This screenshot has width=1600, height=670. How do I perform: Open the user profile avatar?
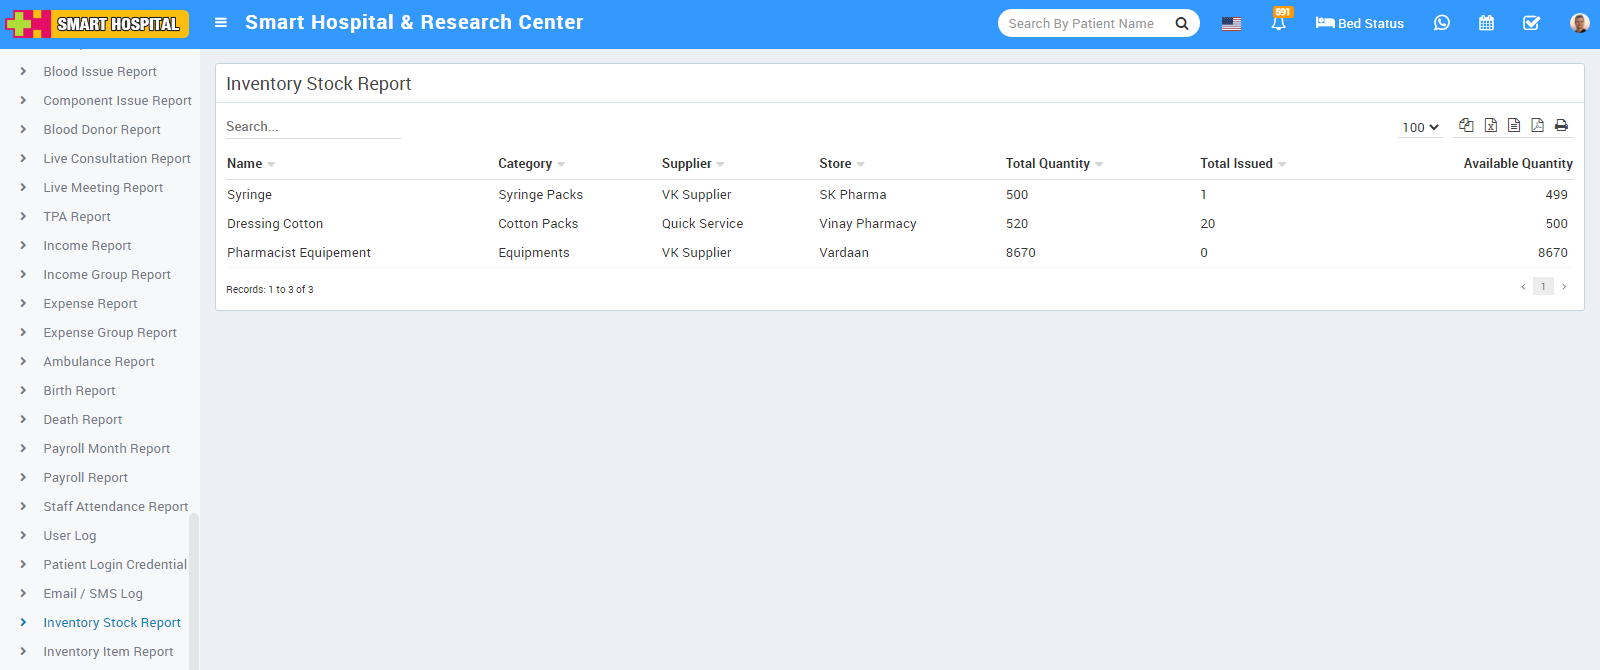(1579, 23)
